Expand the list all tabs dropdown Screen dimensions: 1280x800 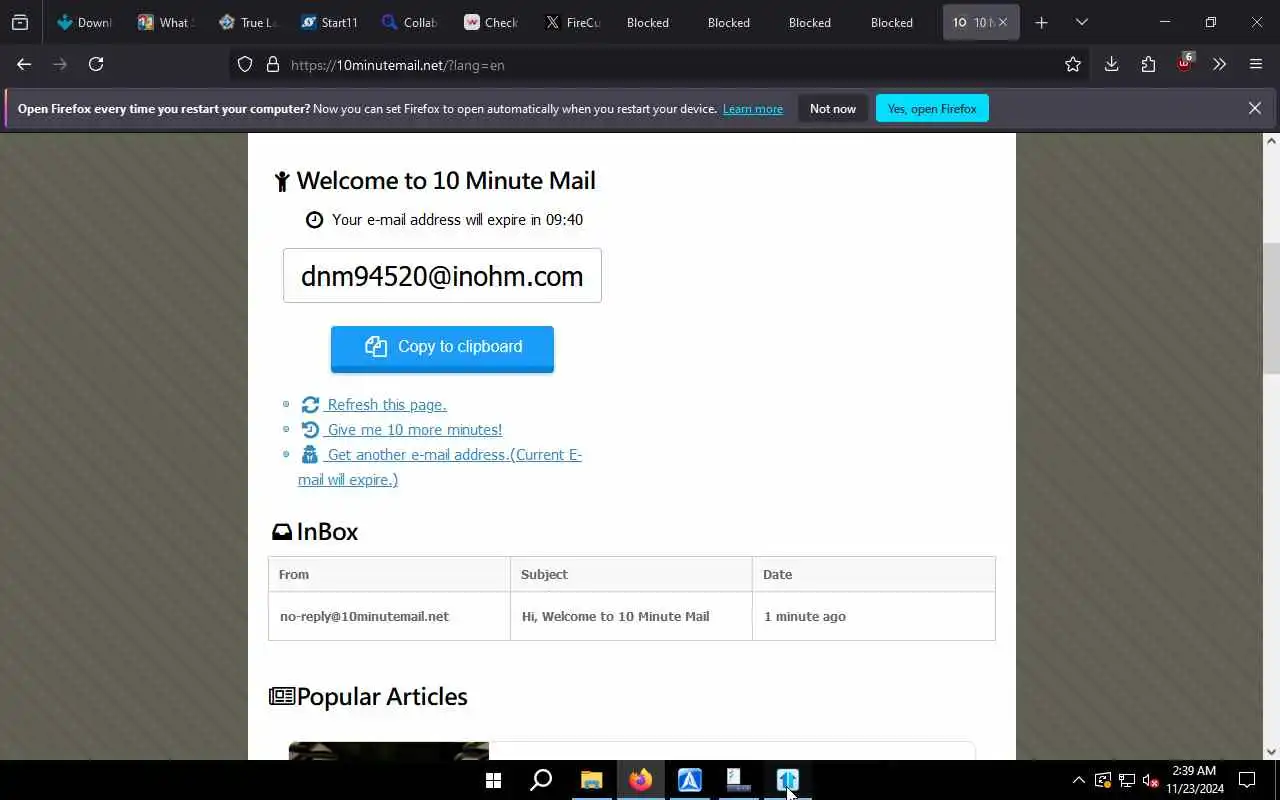click(x=1081, y=22)
